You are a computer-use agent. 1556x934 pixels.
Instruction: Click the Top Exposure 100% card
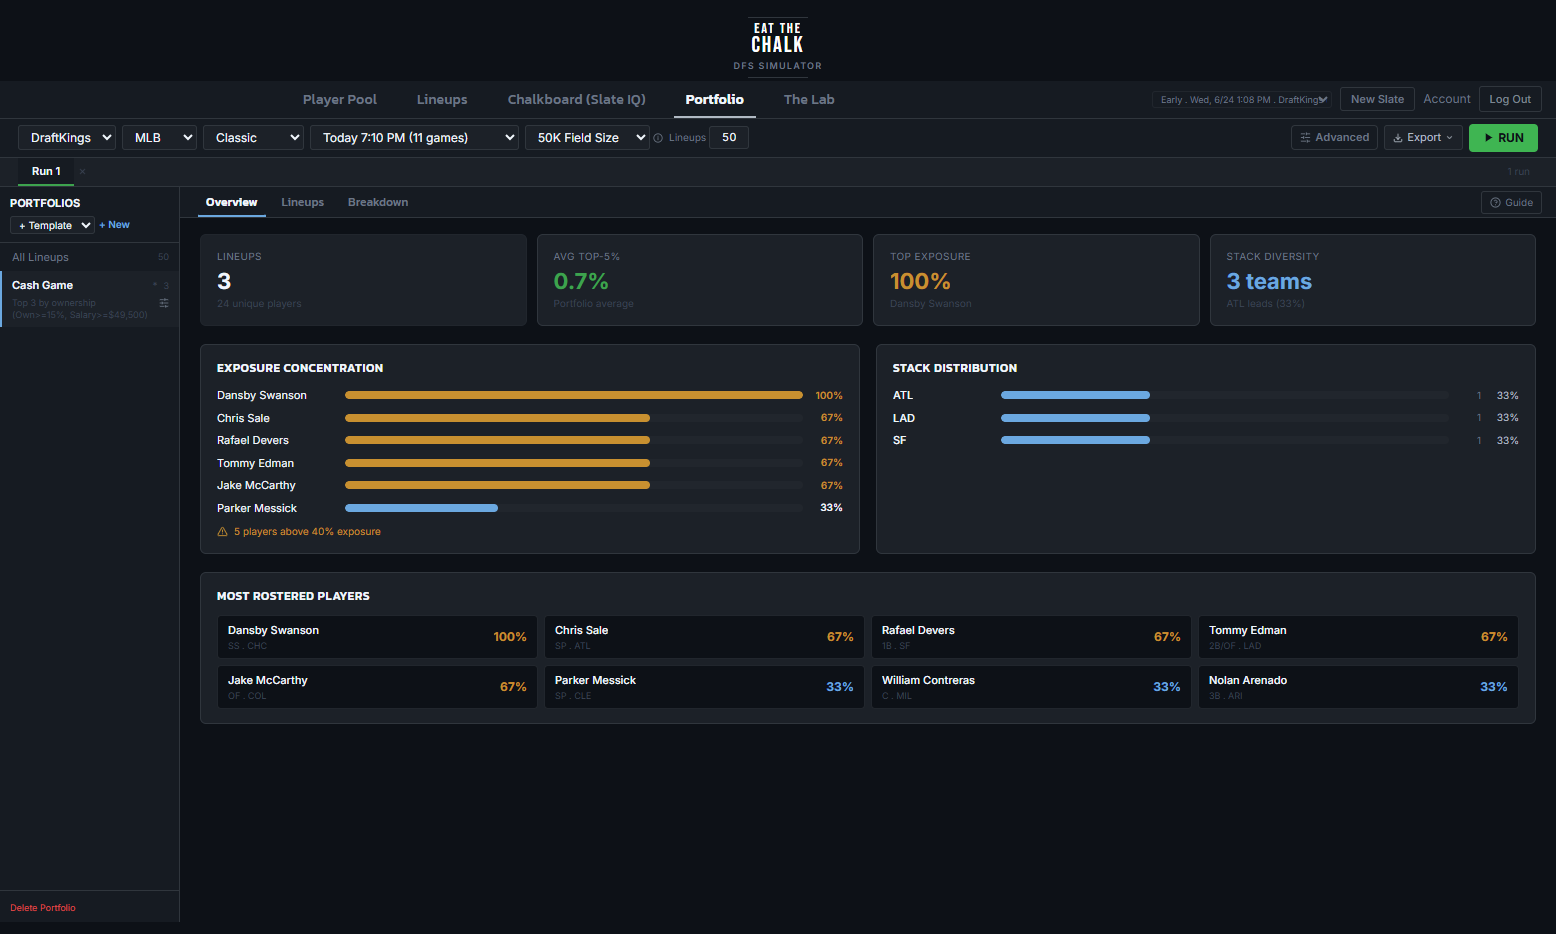pyautogui.click(x=1036, y=280)
